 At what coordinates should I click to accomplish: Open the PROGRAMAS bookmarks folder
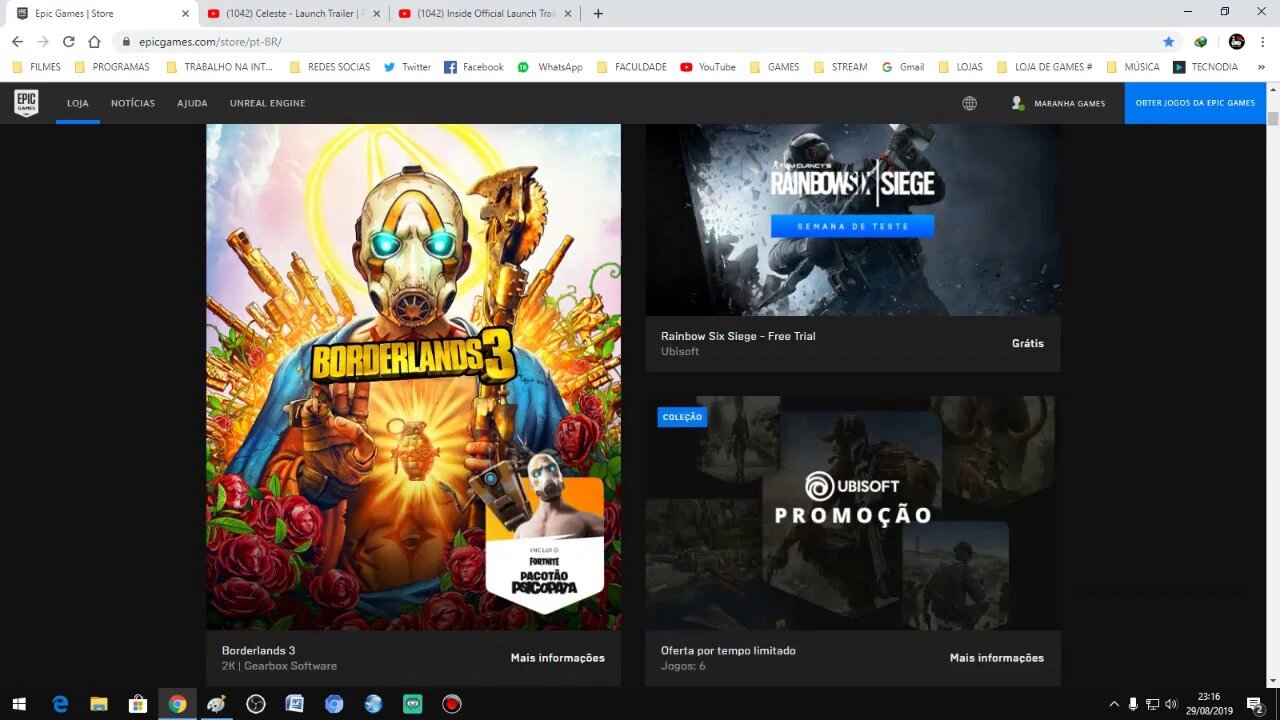point(111,67)
